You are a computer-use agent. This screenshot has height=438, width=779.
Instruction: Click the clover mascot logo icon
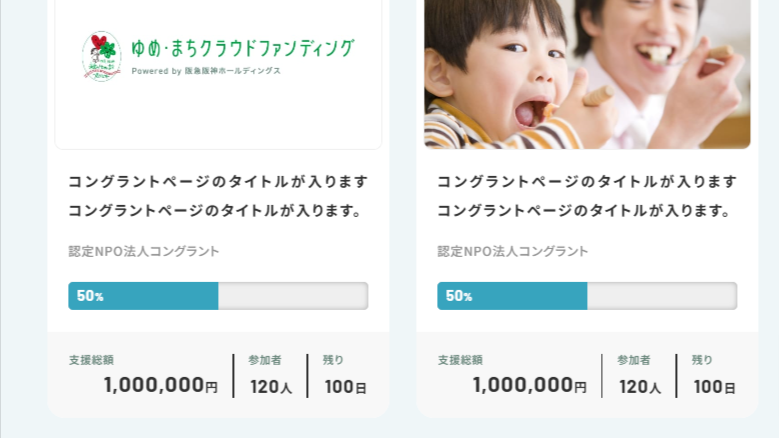click(101, 56)
